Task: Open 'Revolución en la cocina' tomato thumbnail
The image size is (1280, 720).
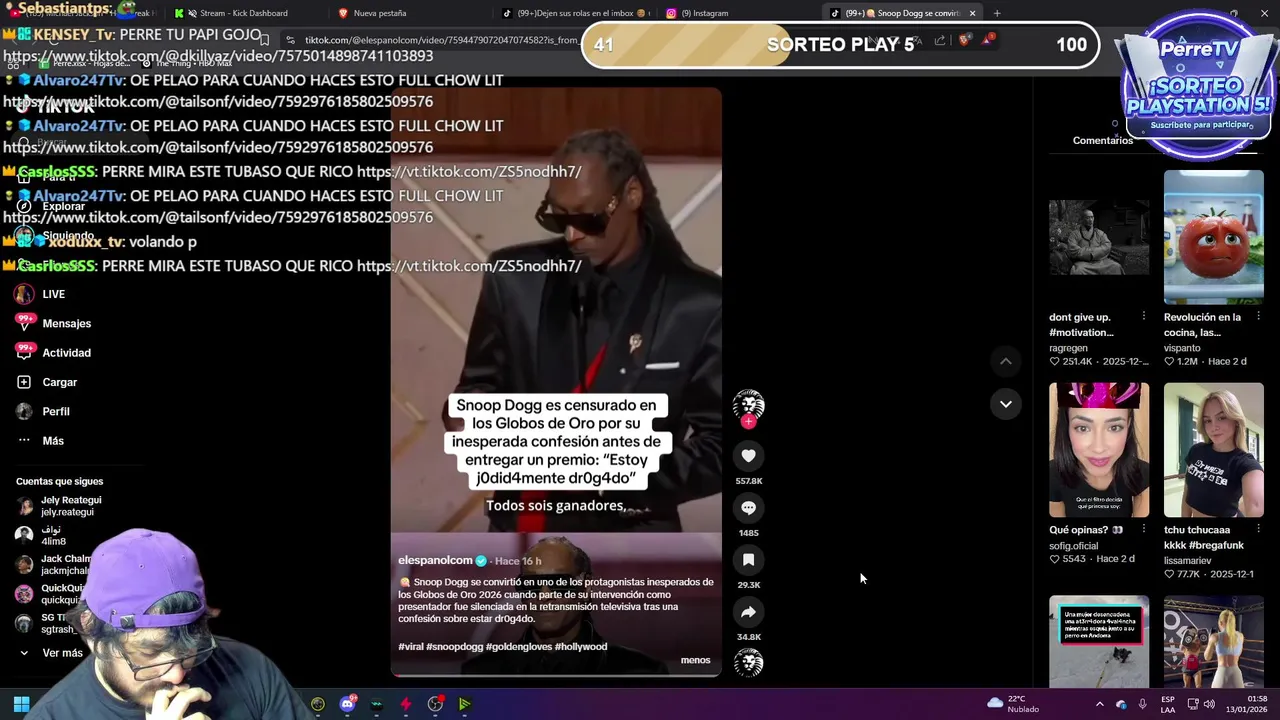Action: coord(1213,237)
